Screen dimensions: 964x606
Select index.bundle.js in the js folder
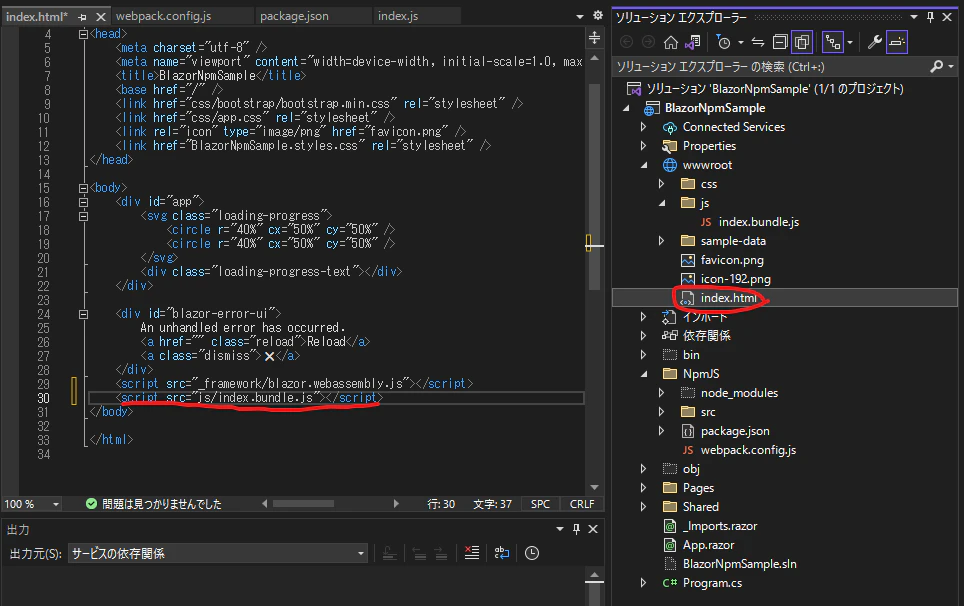[x=759, y=222]
